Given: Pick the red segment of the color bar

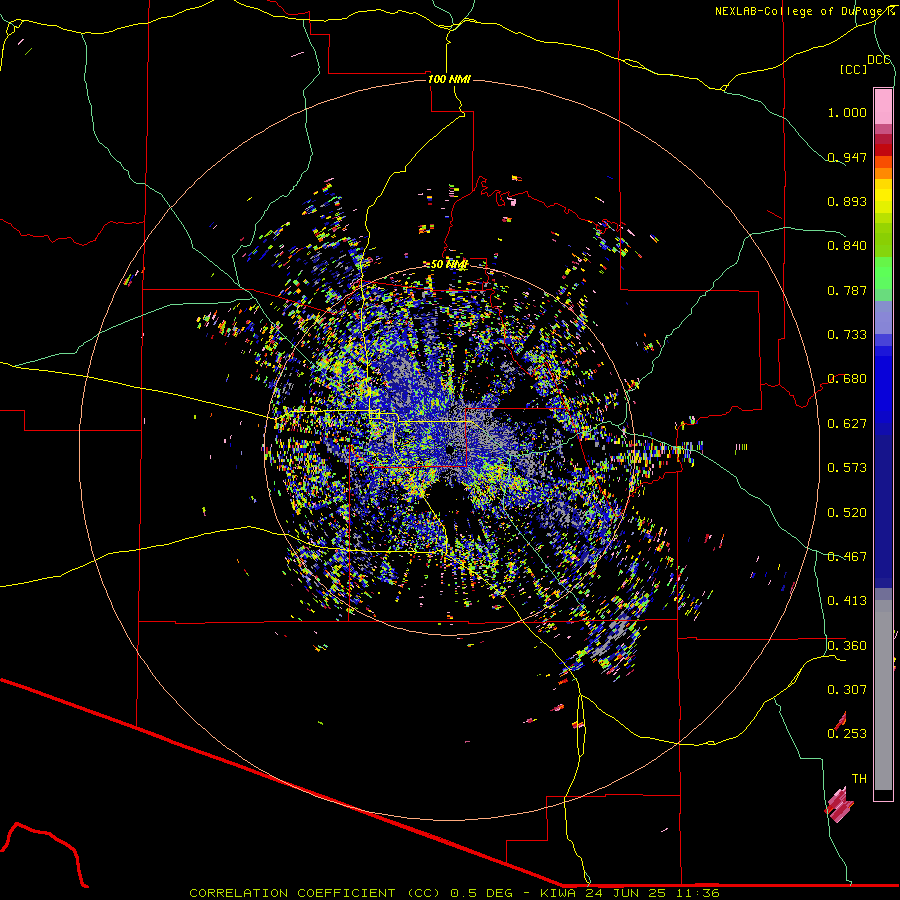Looking at the screenshot, I should point(883,149).
